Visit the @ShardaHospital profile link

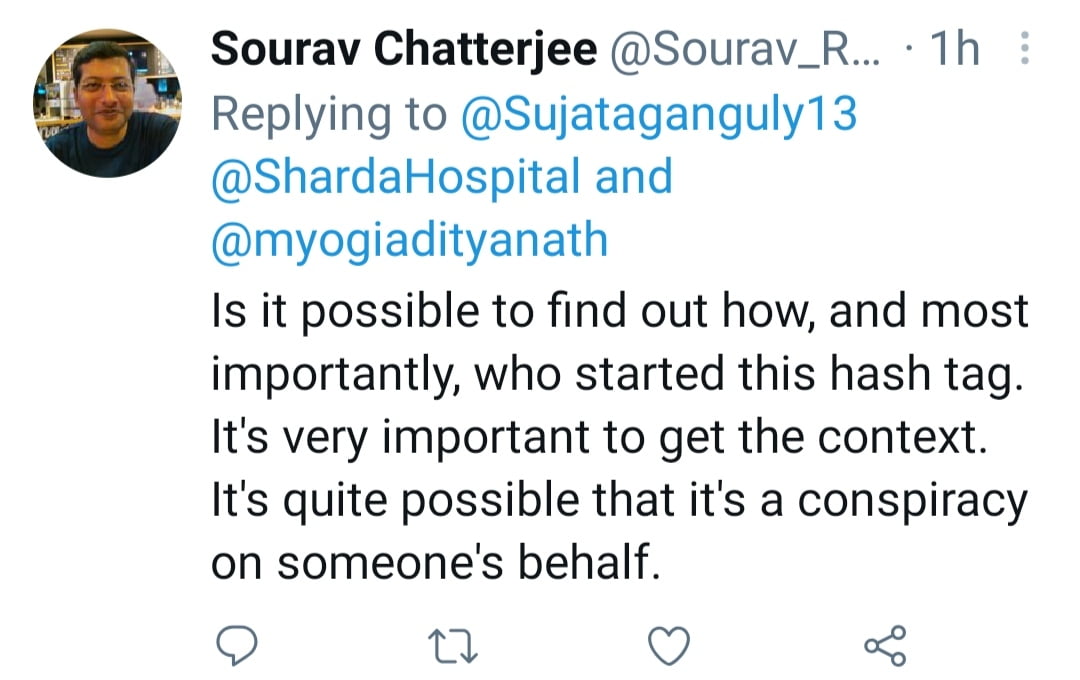tap(396, 178)
